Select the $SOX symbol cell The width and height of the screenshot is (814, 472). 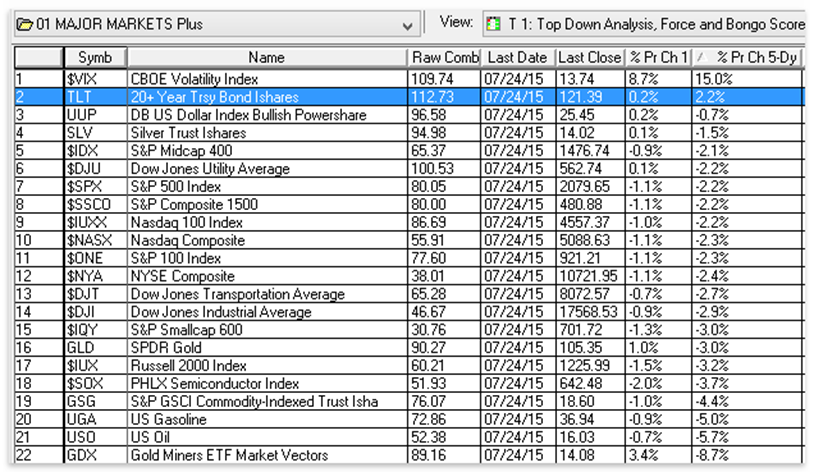(96, 384)
